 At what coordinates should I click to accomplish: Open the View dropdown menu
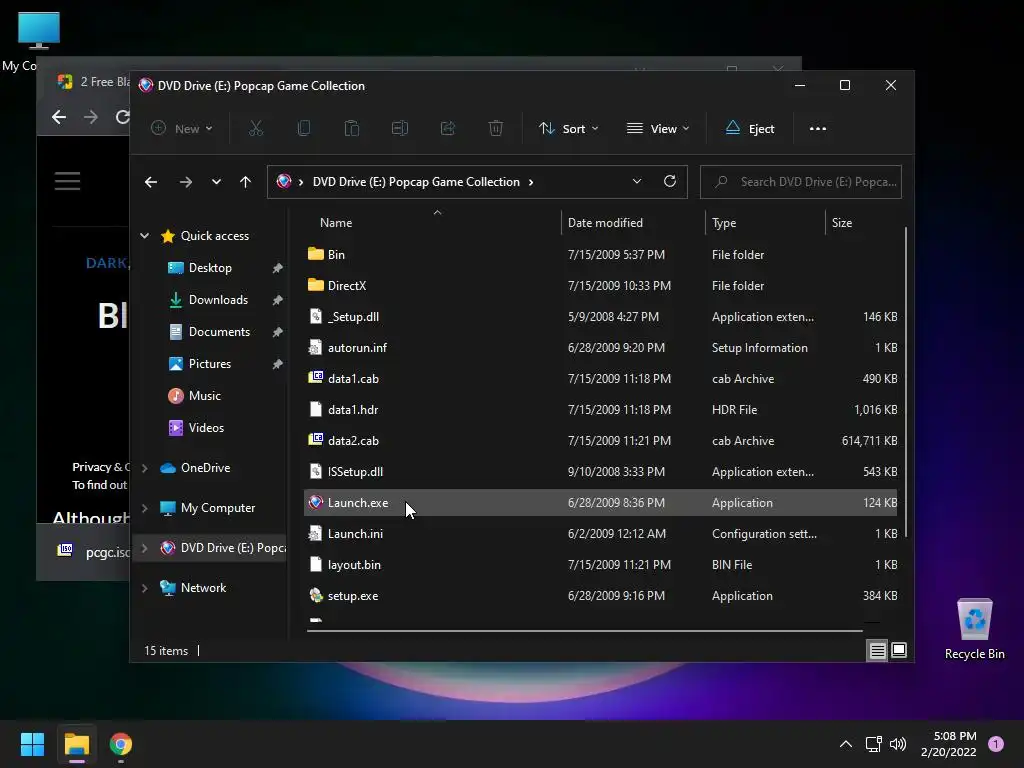coord(658,129)
